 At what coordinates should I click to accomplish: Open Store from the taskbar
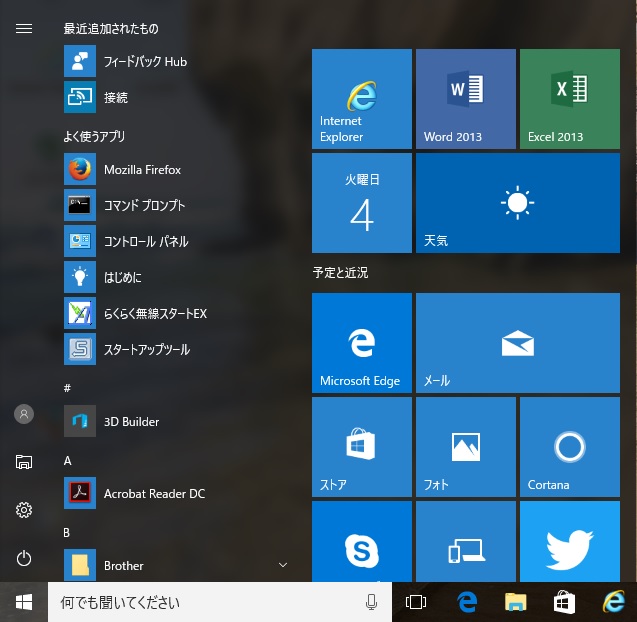pos(564,602)
